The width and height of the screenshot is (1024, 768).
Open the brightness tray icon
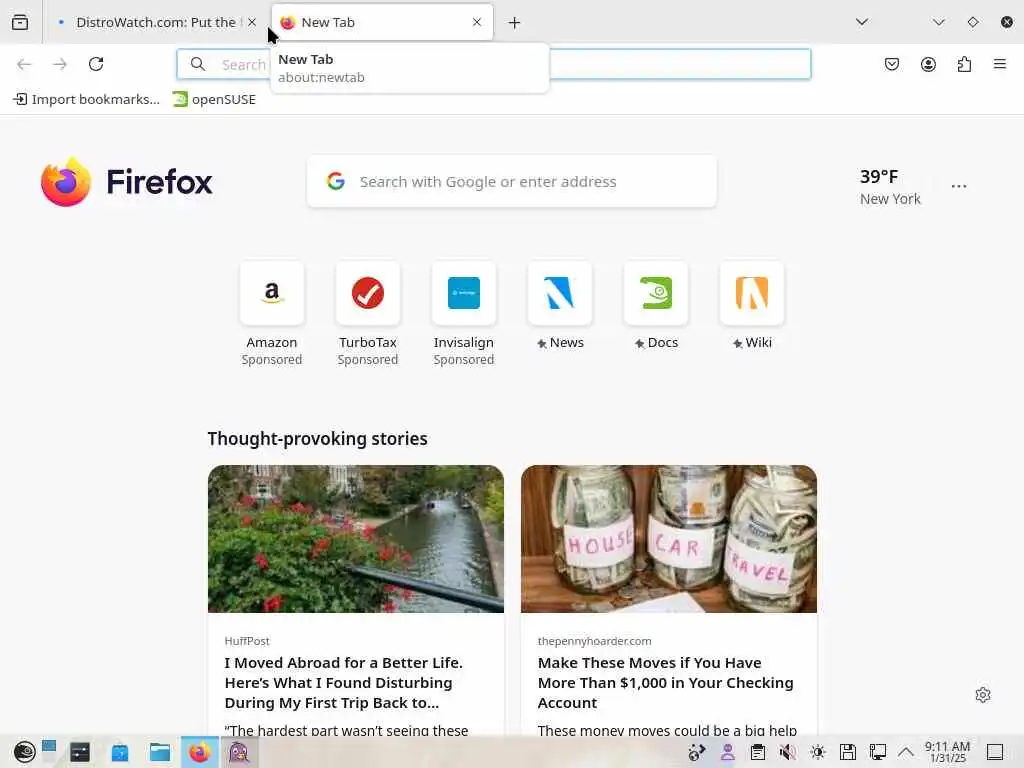(x=818, y=752)
